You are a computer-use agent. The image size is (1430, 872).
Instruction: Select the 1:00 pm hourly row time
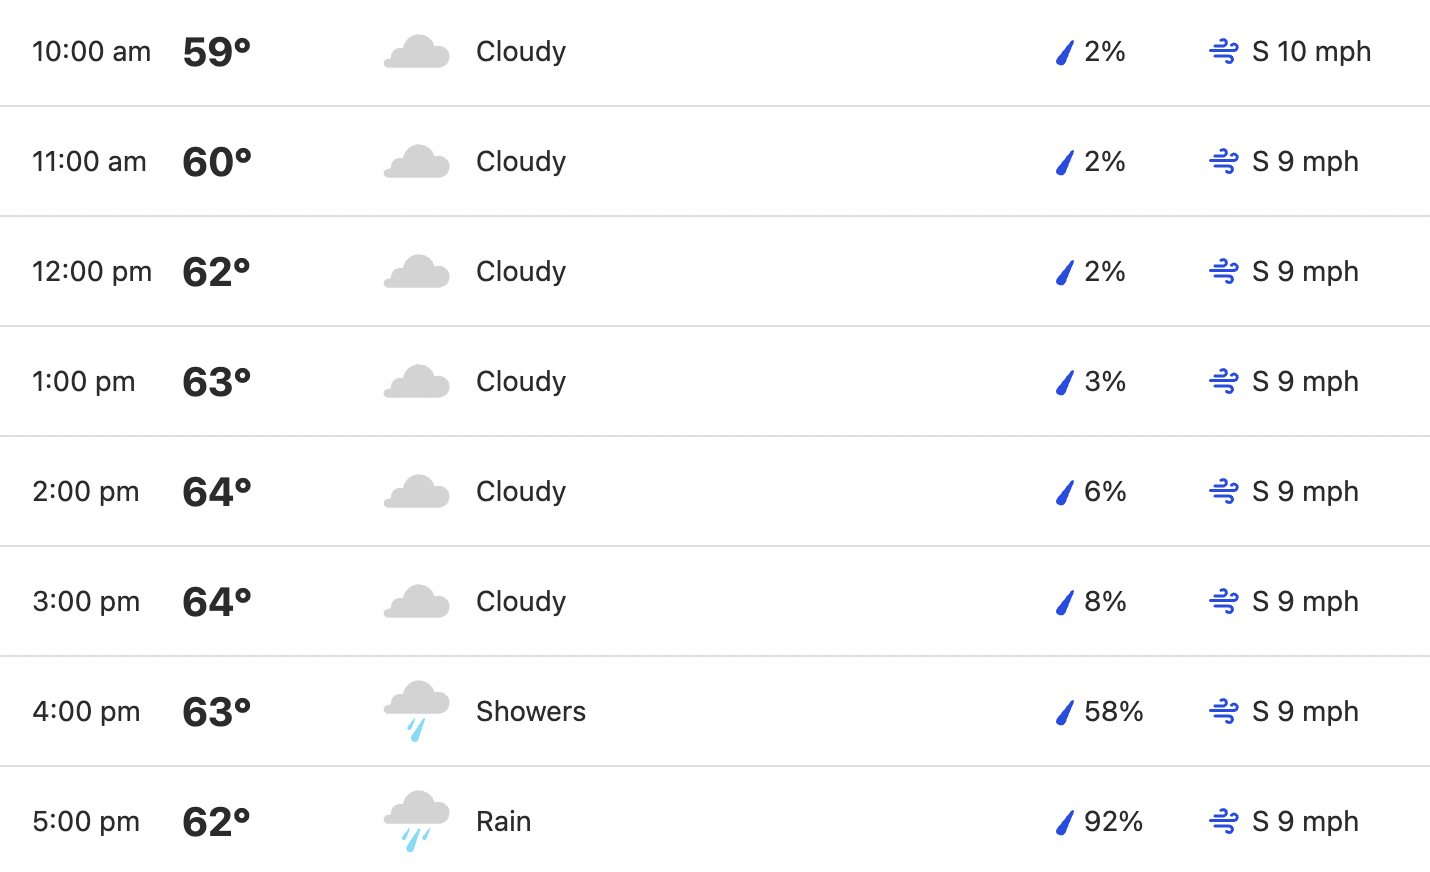(x=83, y=381)
